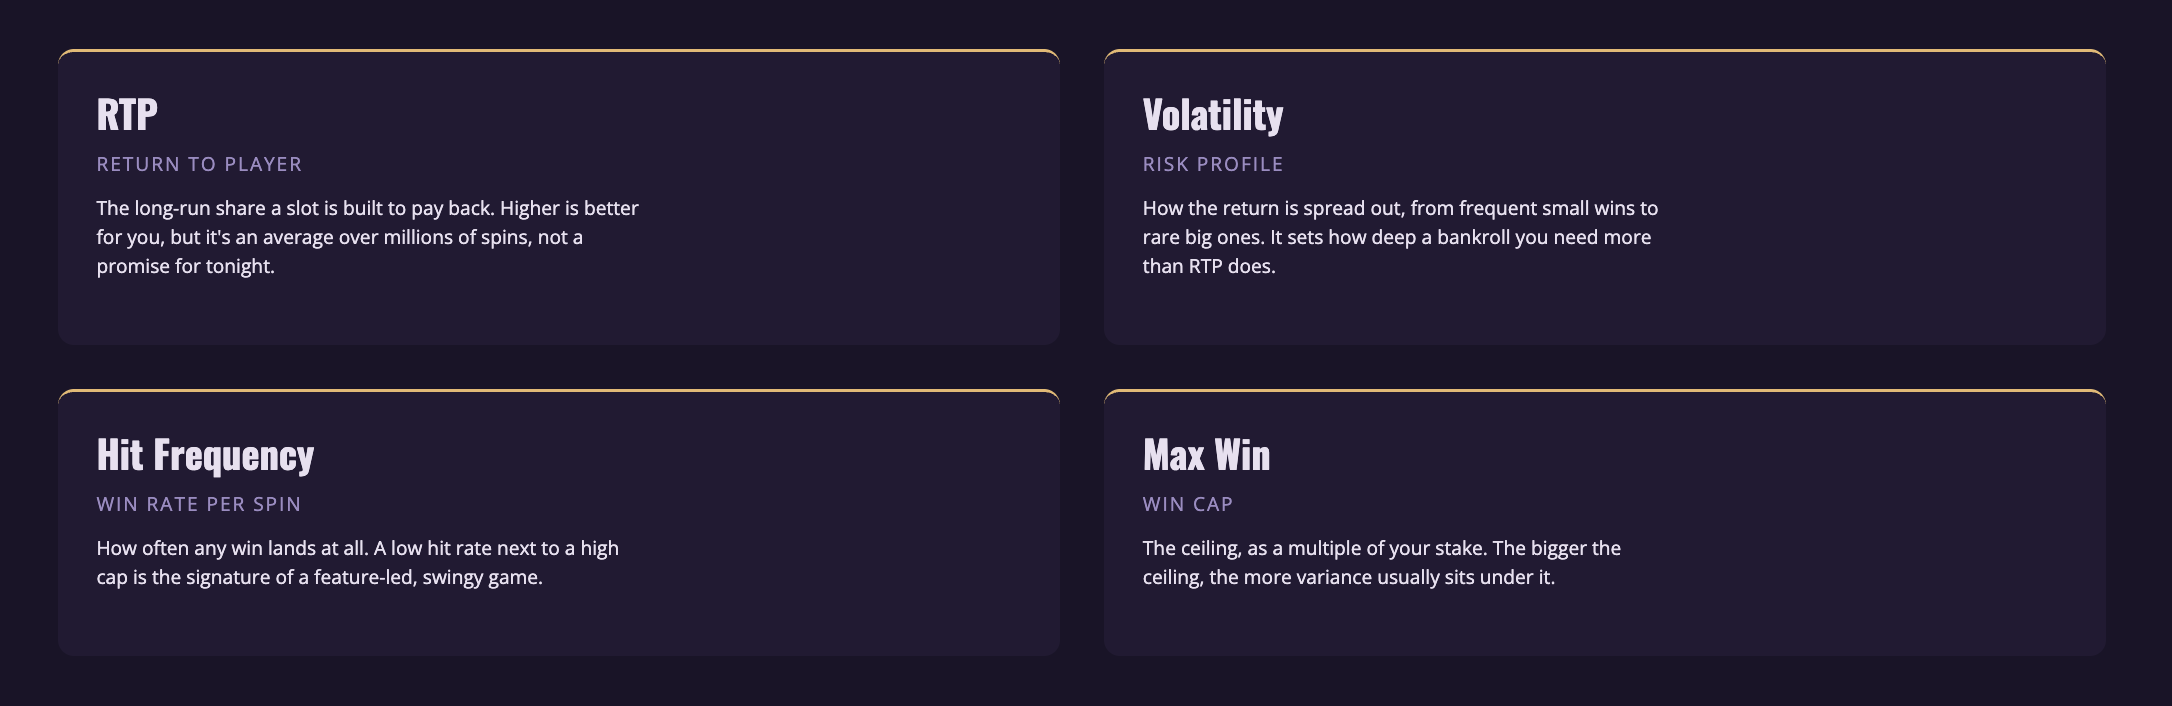Click the RTP description paragraph
Viewport: 2172px width, 706px height.
[x=368, y=237]
